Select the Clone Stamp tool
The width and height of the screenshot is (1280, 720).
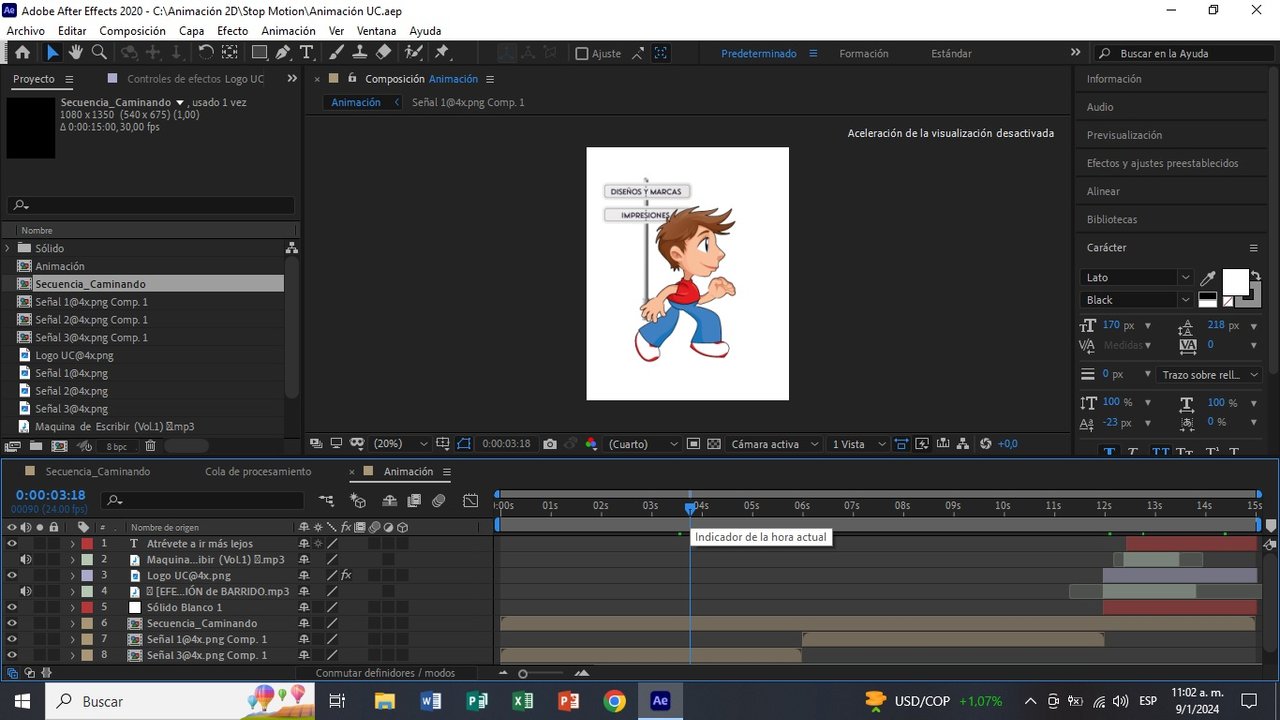pos(360,52)
